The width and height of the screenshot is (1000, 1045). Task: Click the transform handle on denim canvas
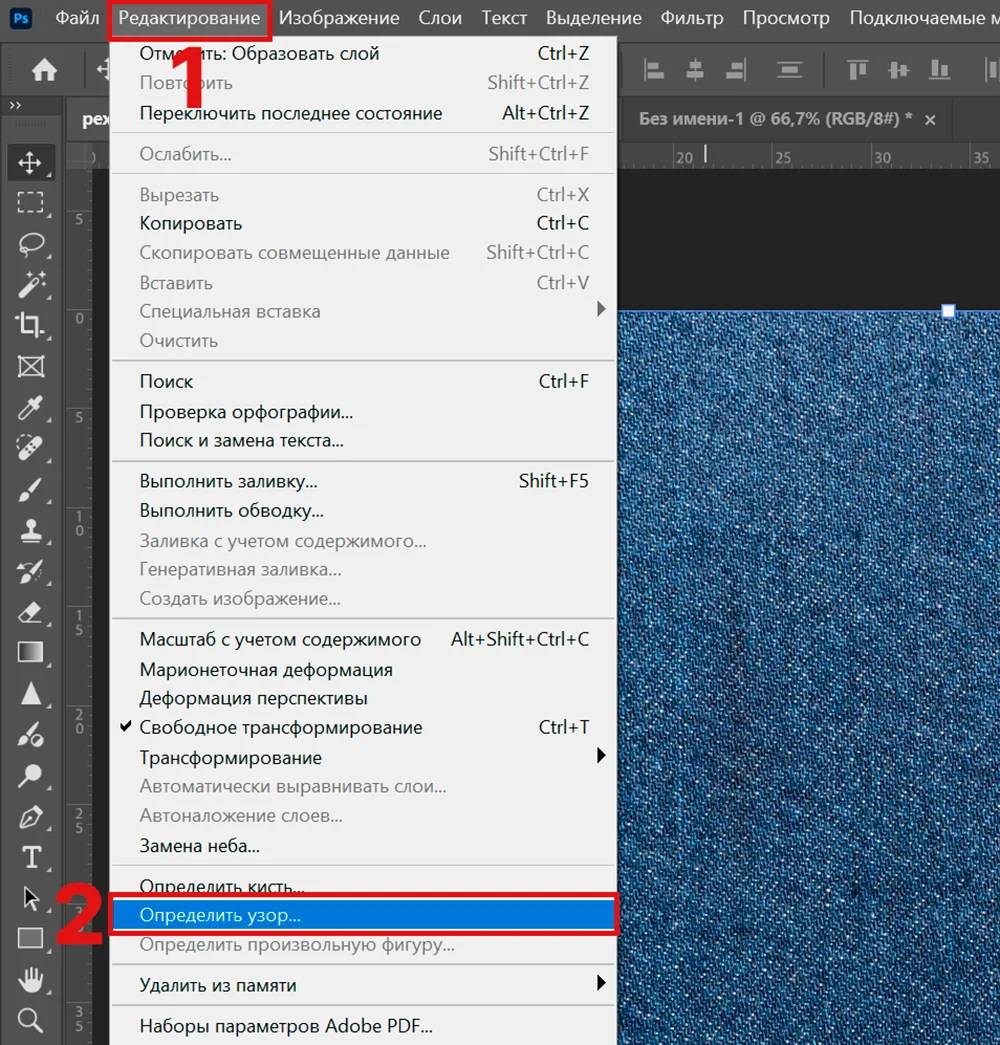949,311
